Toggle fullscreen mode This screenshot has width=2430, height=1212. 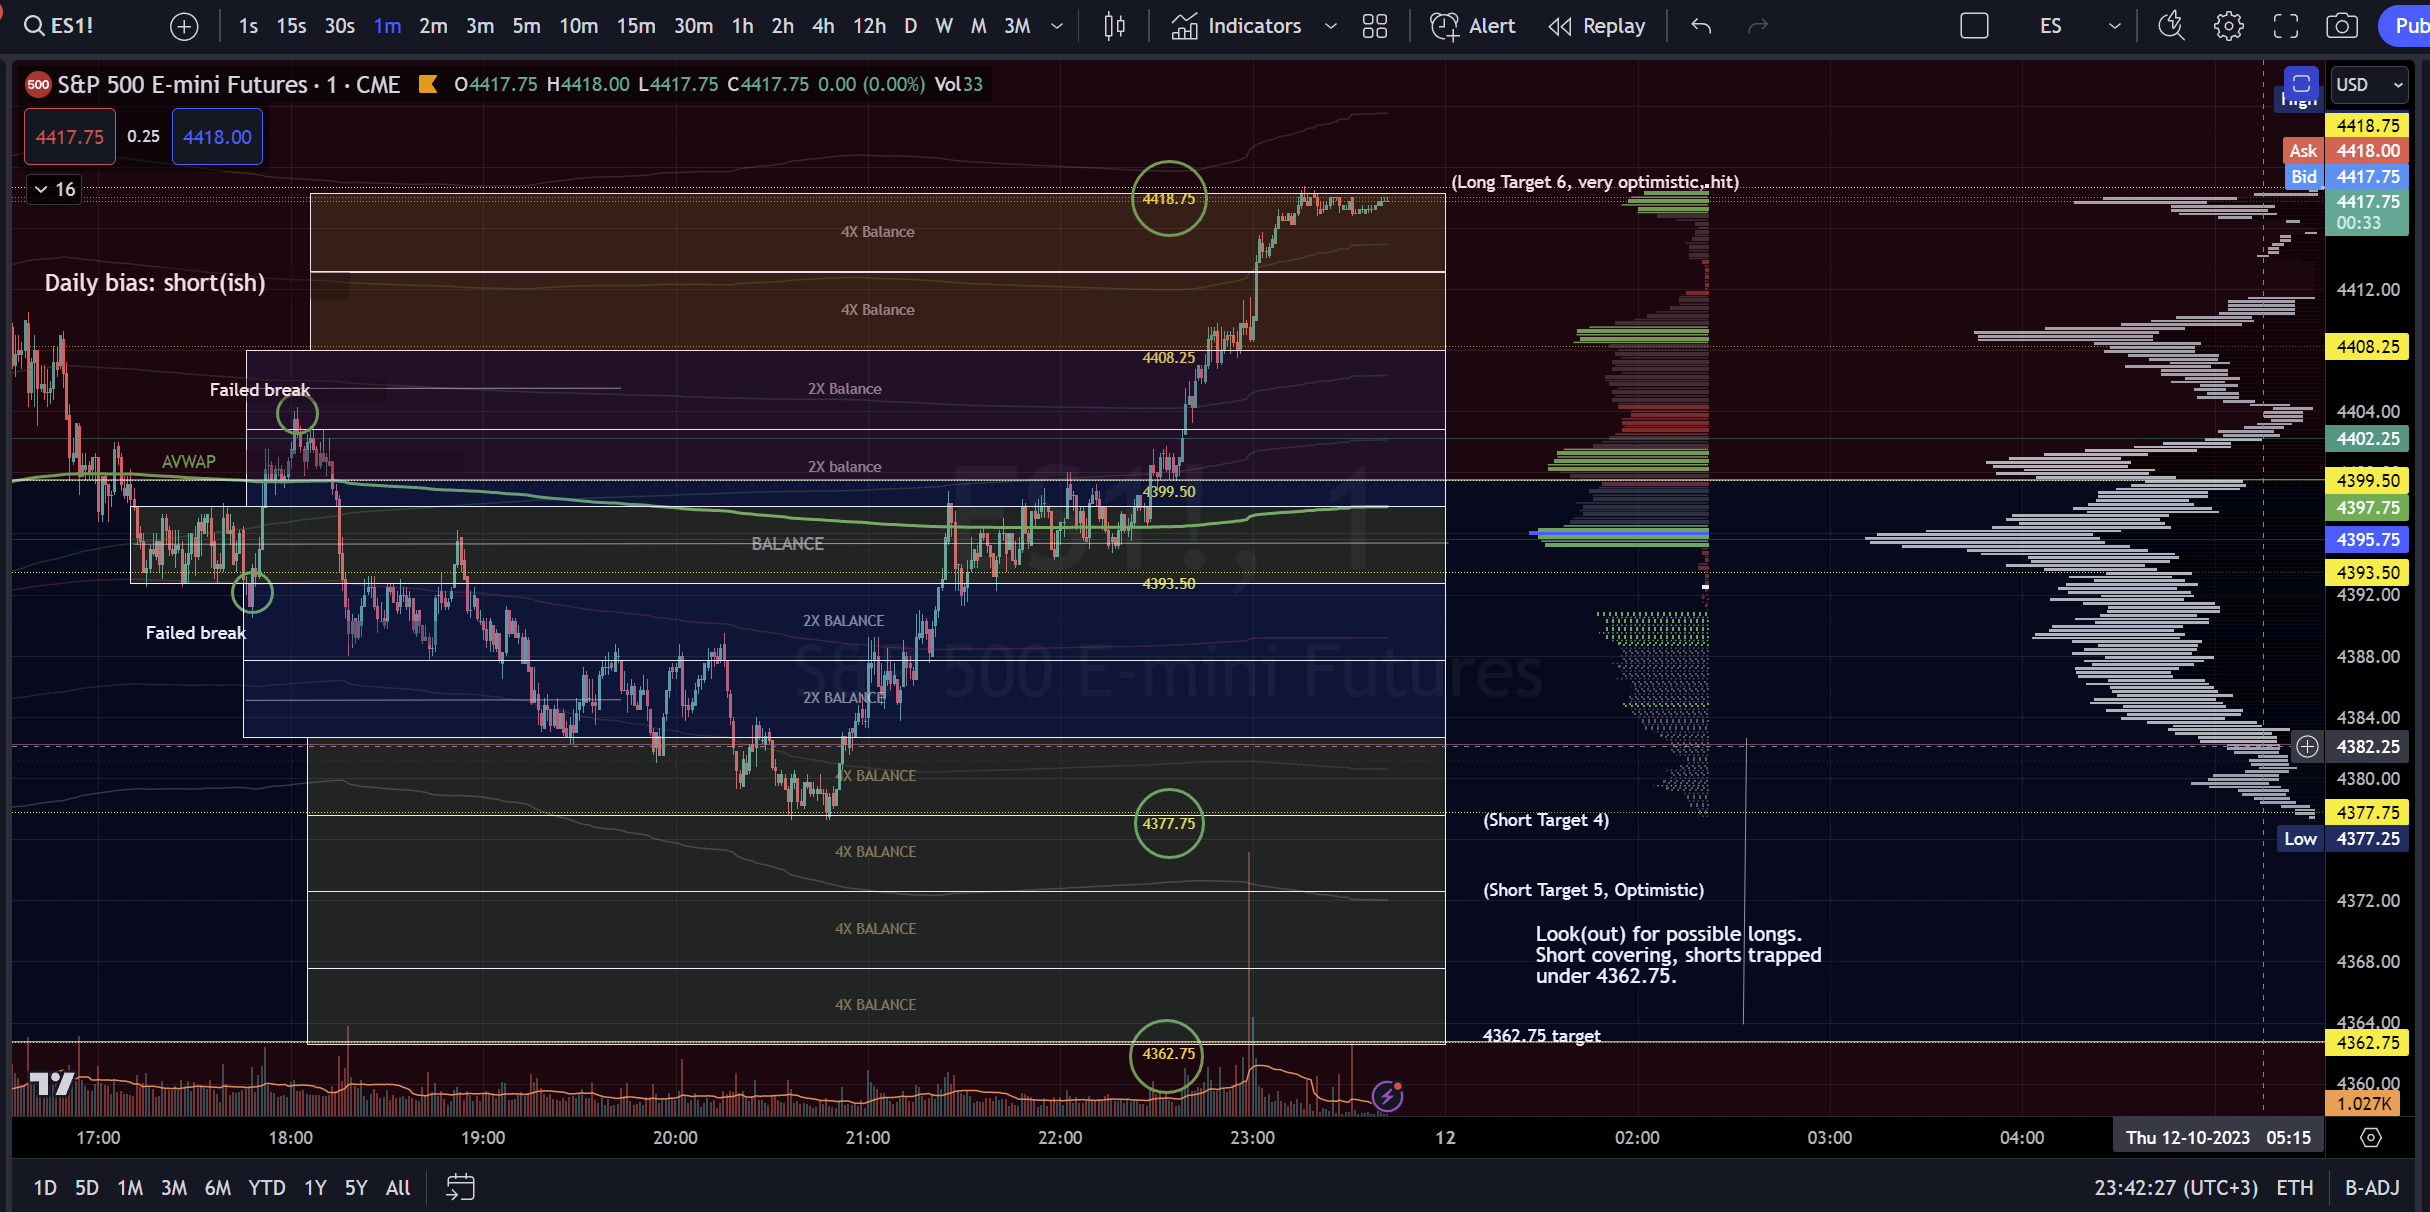pyautogui.click(x=2286, y=26)
